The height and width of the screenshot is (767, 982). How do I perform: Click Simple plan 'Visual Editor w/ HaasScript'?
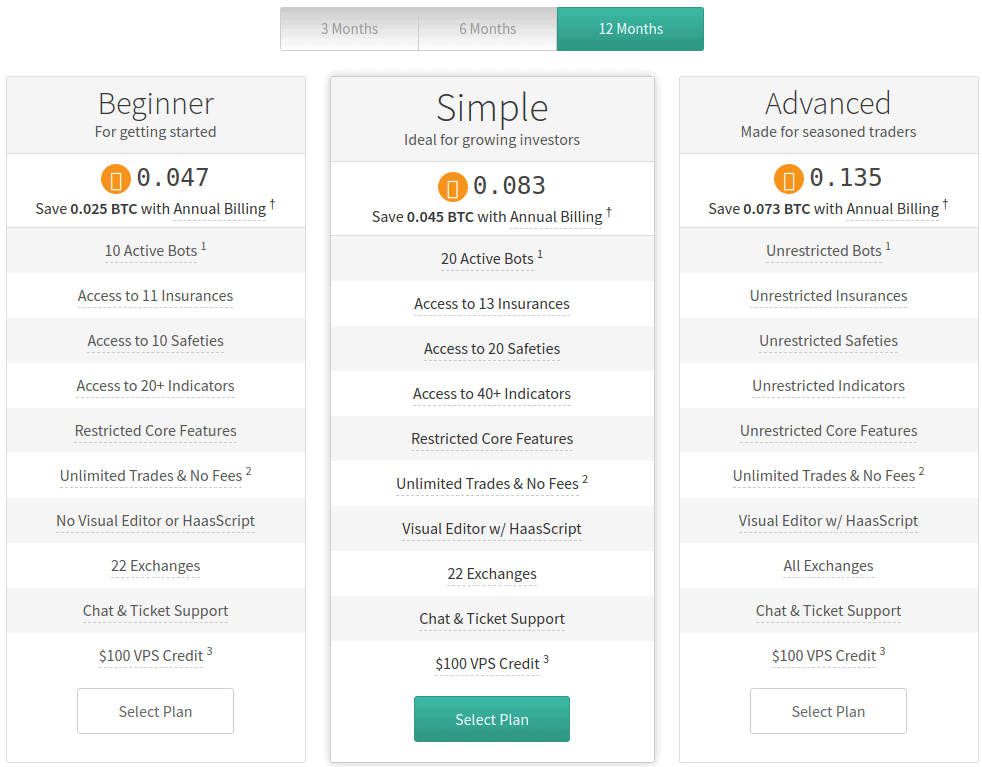click(492, 530)
